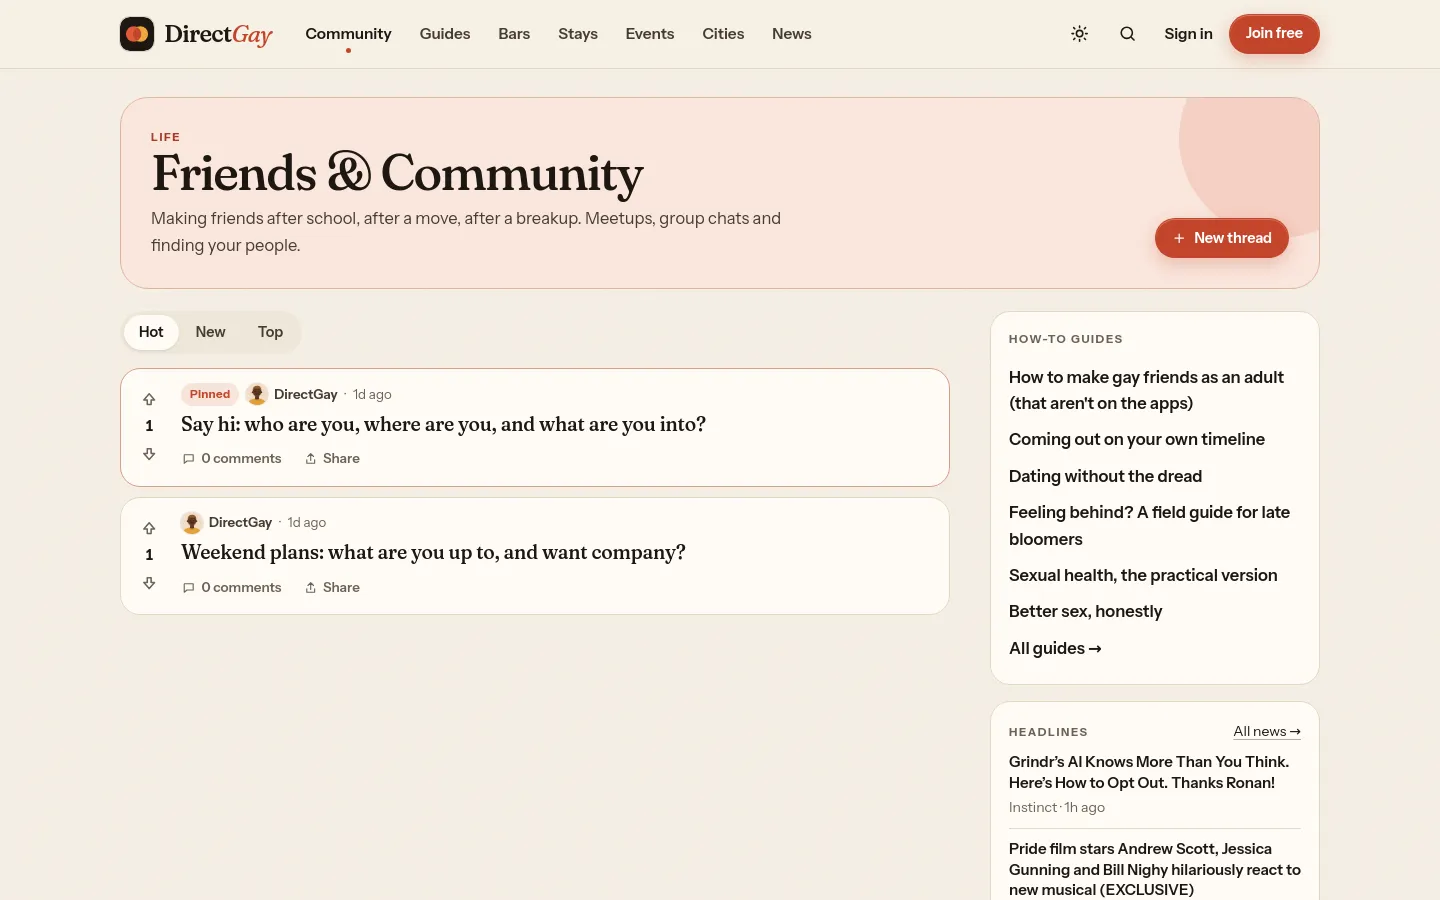The image size is (1440, 900).
Task: Downvote the 'Weekend plans' thread
Action: tap(149, 583)
